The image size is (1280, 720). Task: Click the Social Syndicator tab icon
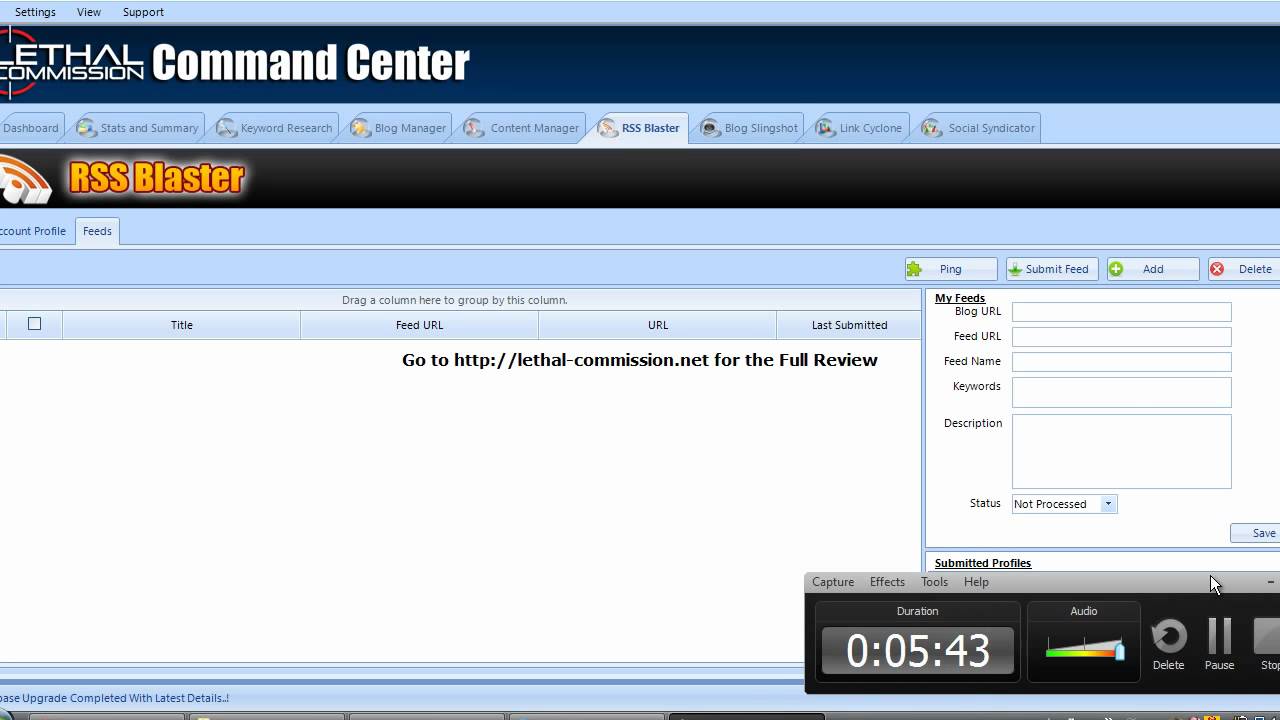pyautogui.click(x=932, y=128)
